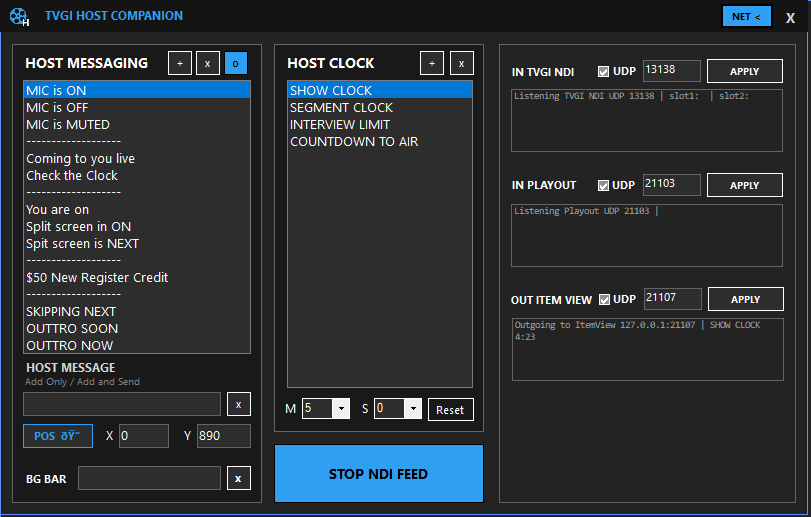Click the plus button in Host Messaging header
This screenshot has height=517, width=811.
click(x=180, y=64)
